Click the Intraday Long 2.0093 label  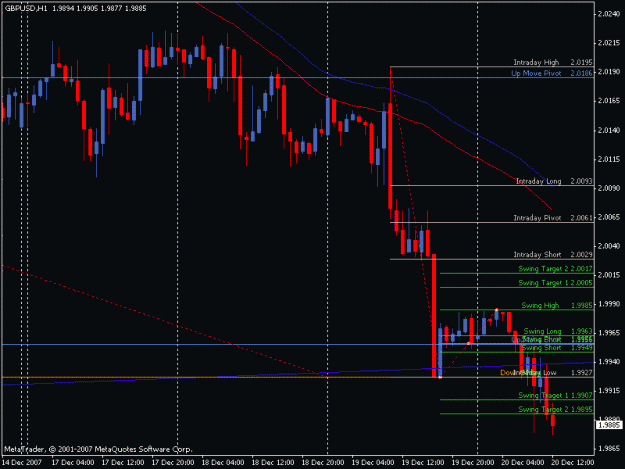[x=554, y=181]
